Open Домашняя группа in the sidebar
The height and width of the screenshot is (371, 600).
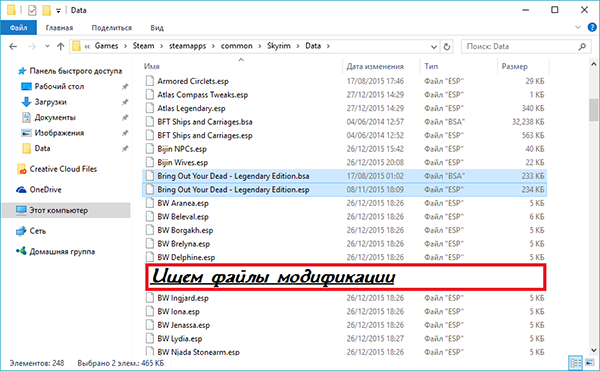coord(62,252)
